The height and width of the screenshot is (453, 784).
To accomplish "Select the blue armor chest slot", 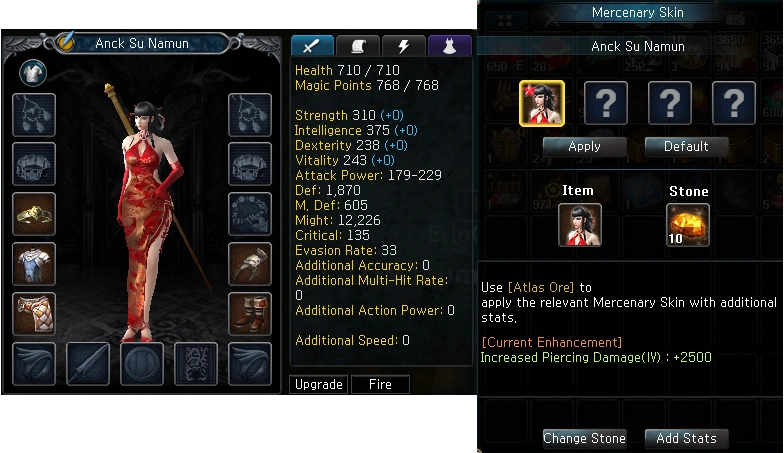I will 34,264.
